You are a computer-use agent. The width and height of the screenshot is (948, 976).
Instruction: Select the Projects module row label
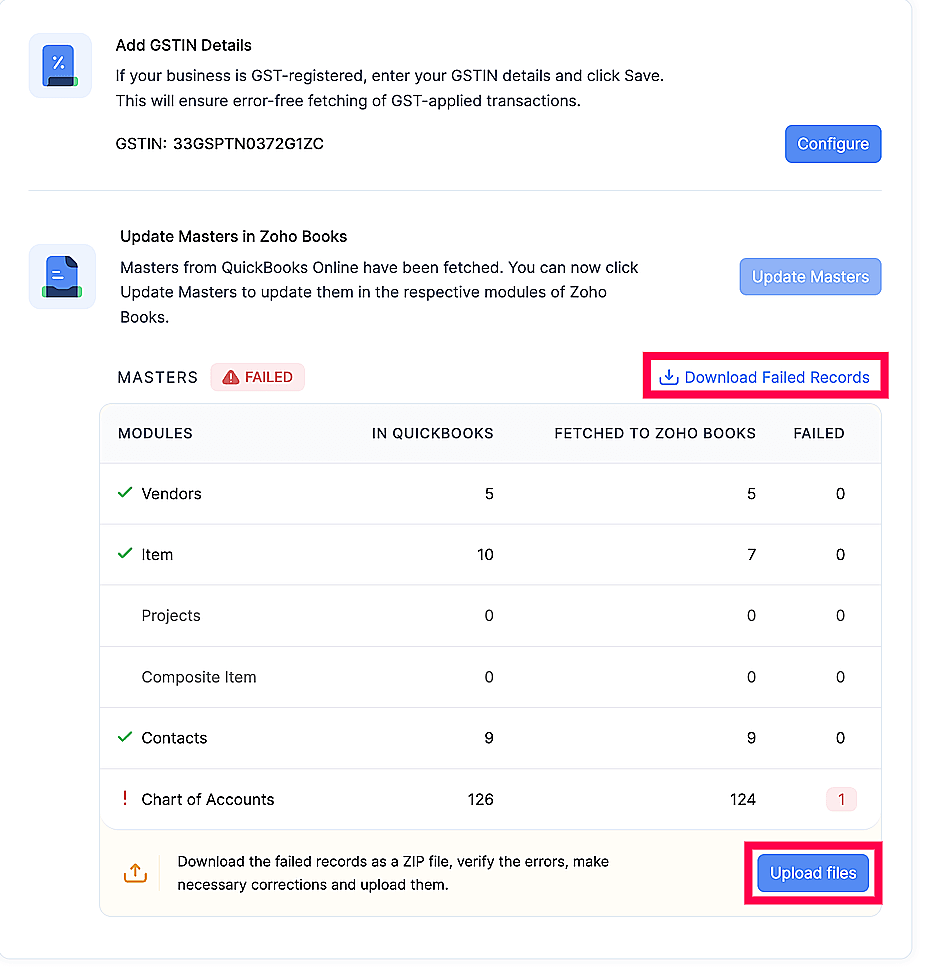click(171, 616)
